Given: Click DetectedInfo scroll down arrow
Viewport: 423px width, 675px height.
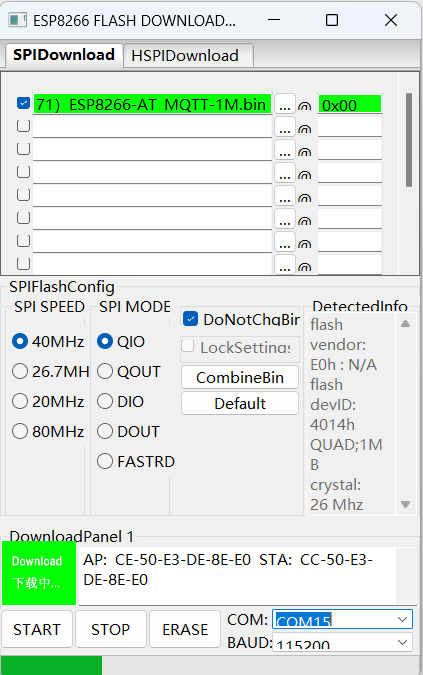Looking at the screenshot, I should [405, 504].
